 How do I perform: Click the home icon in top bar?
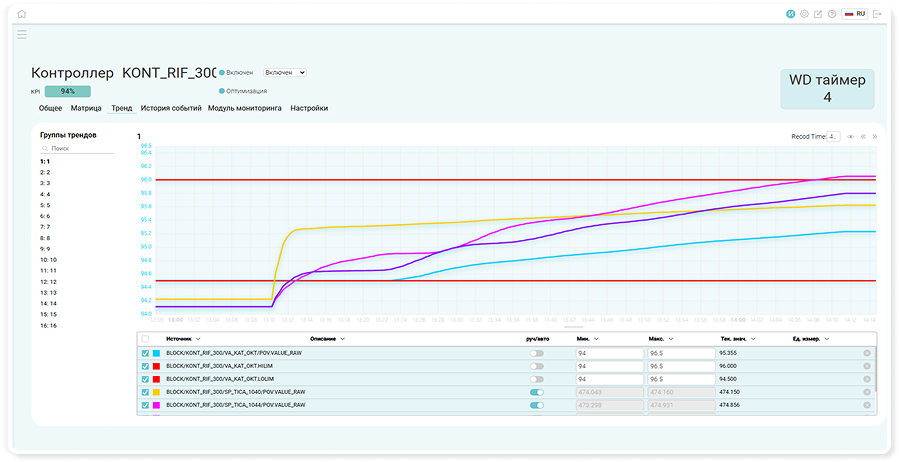pos(22,15)
